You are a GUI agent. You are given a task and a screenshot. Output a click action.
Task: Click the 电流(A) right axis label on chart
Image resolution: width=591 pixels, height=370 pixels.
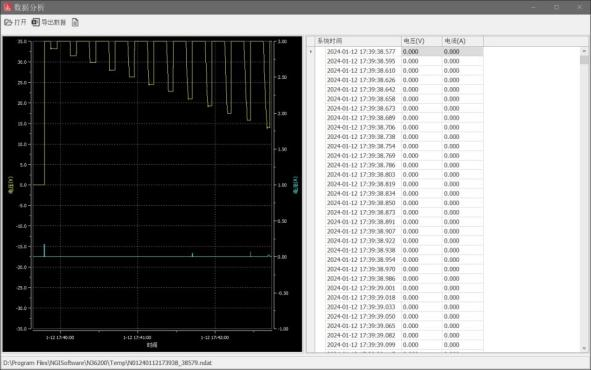click(x=296, y=185)
